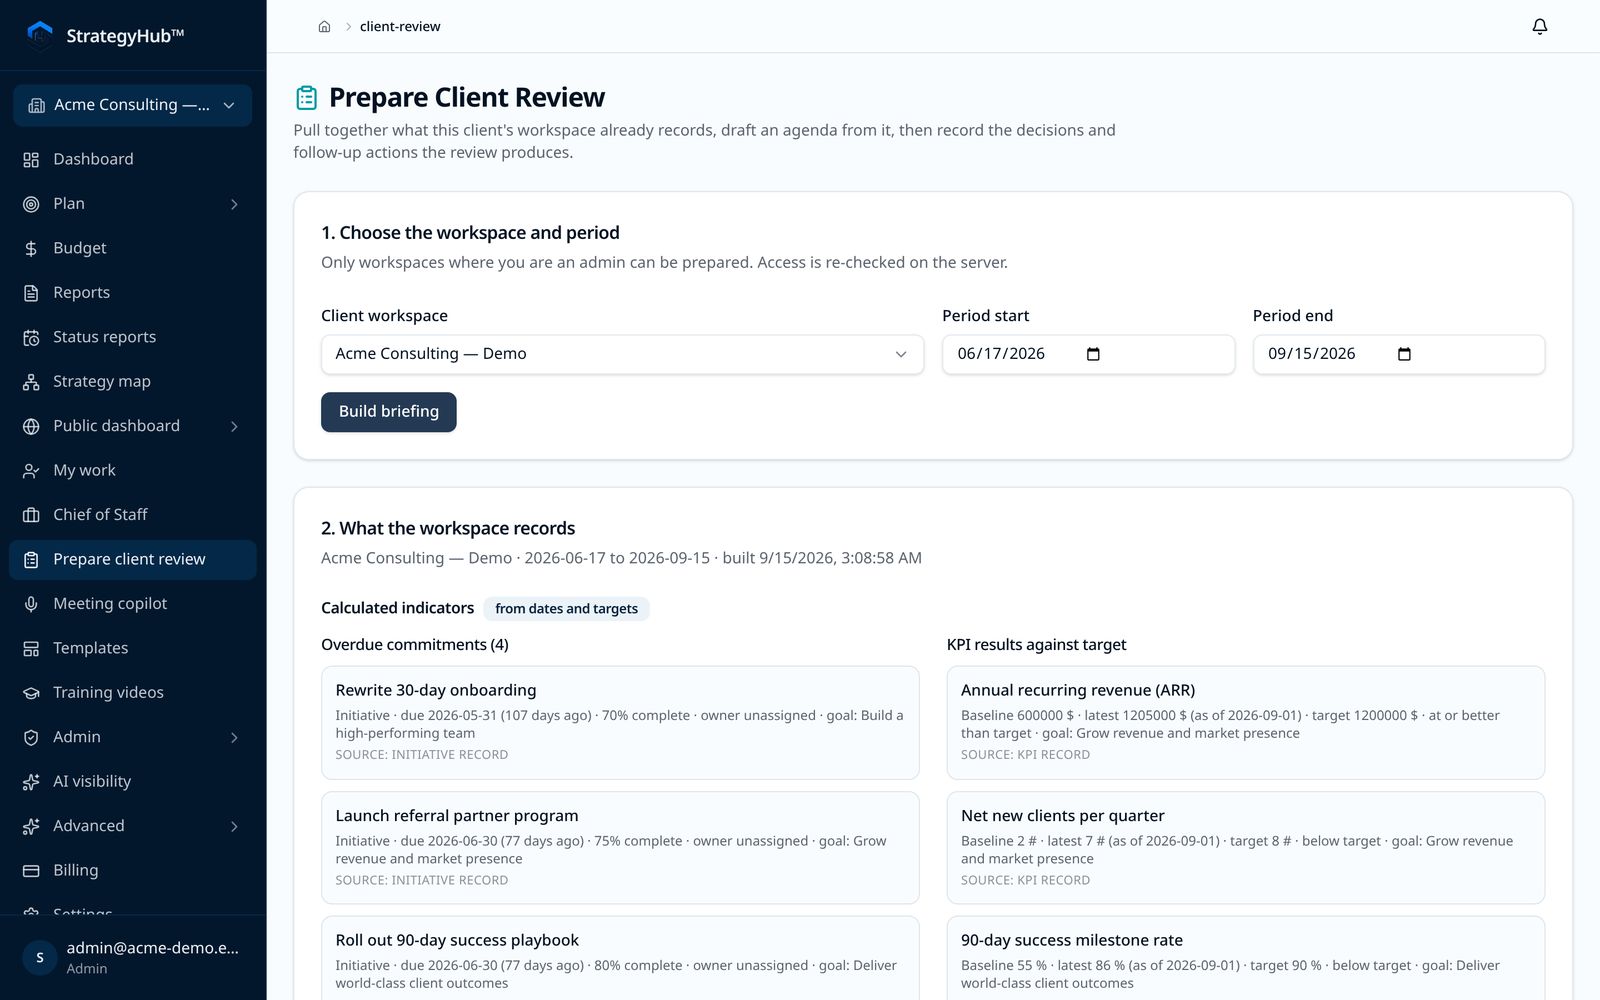Click the Reports document icon
Viewport: 1600px width, 1000px height.
pos(31,293)
